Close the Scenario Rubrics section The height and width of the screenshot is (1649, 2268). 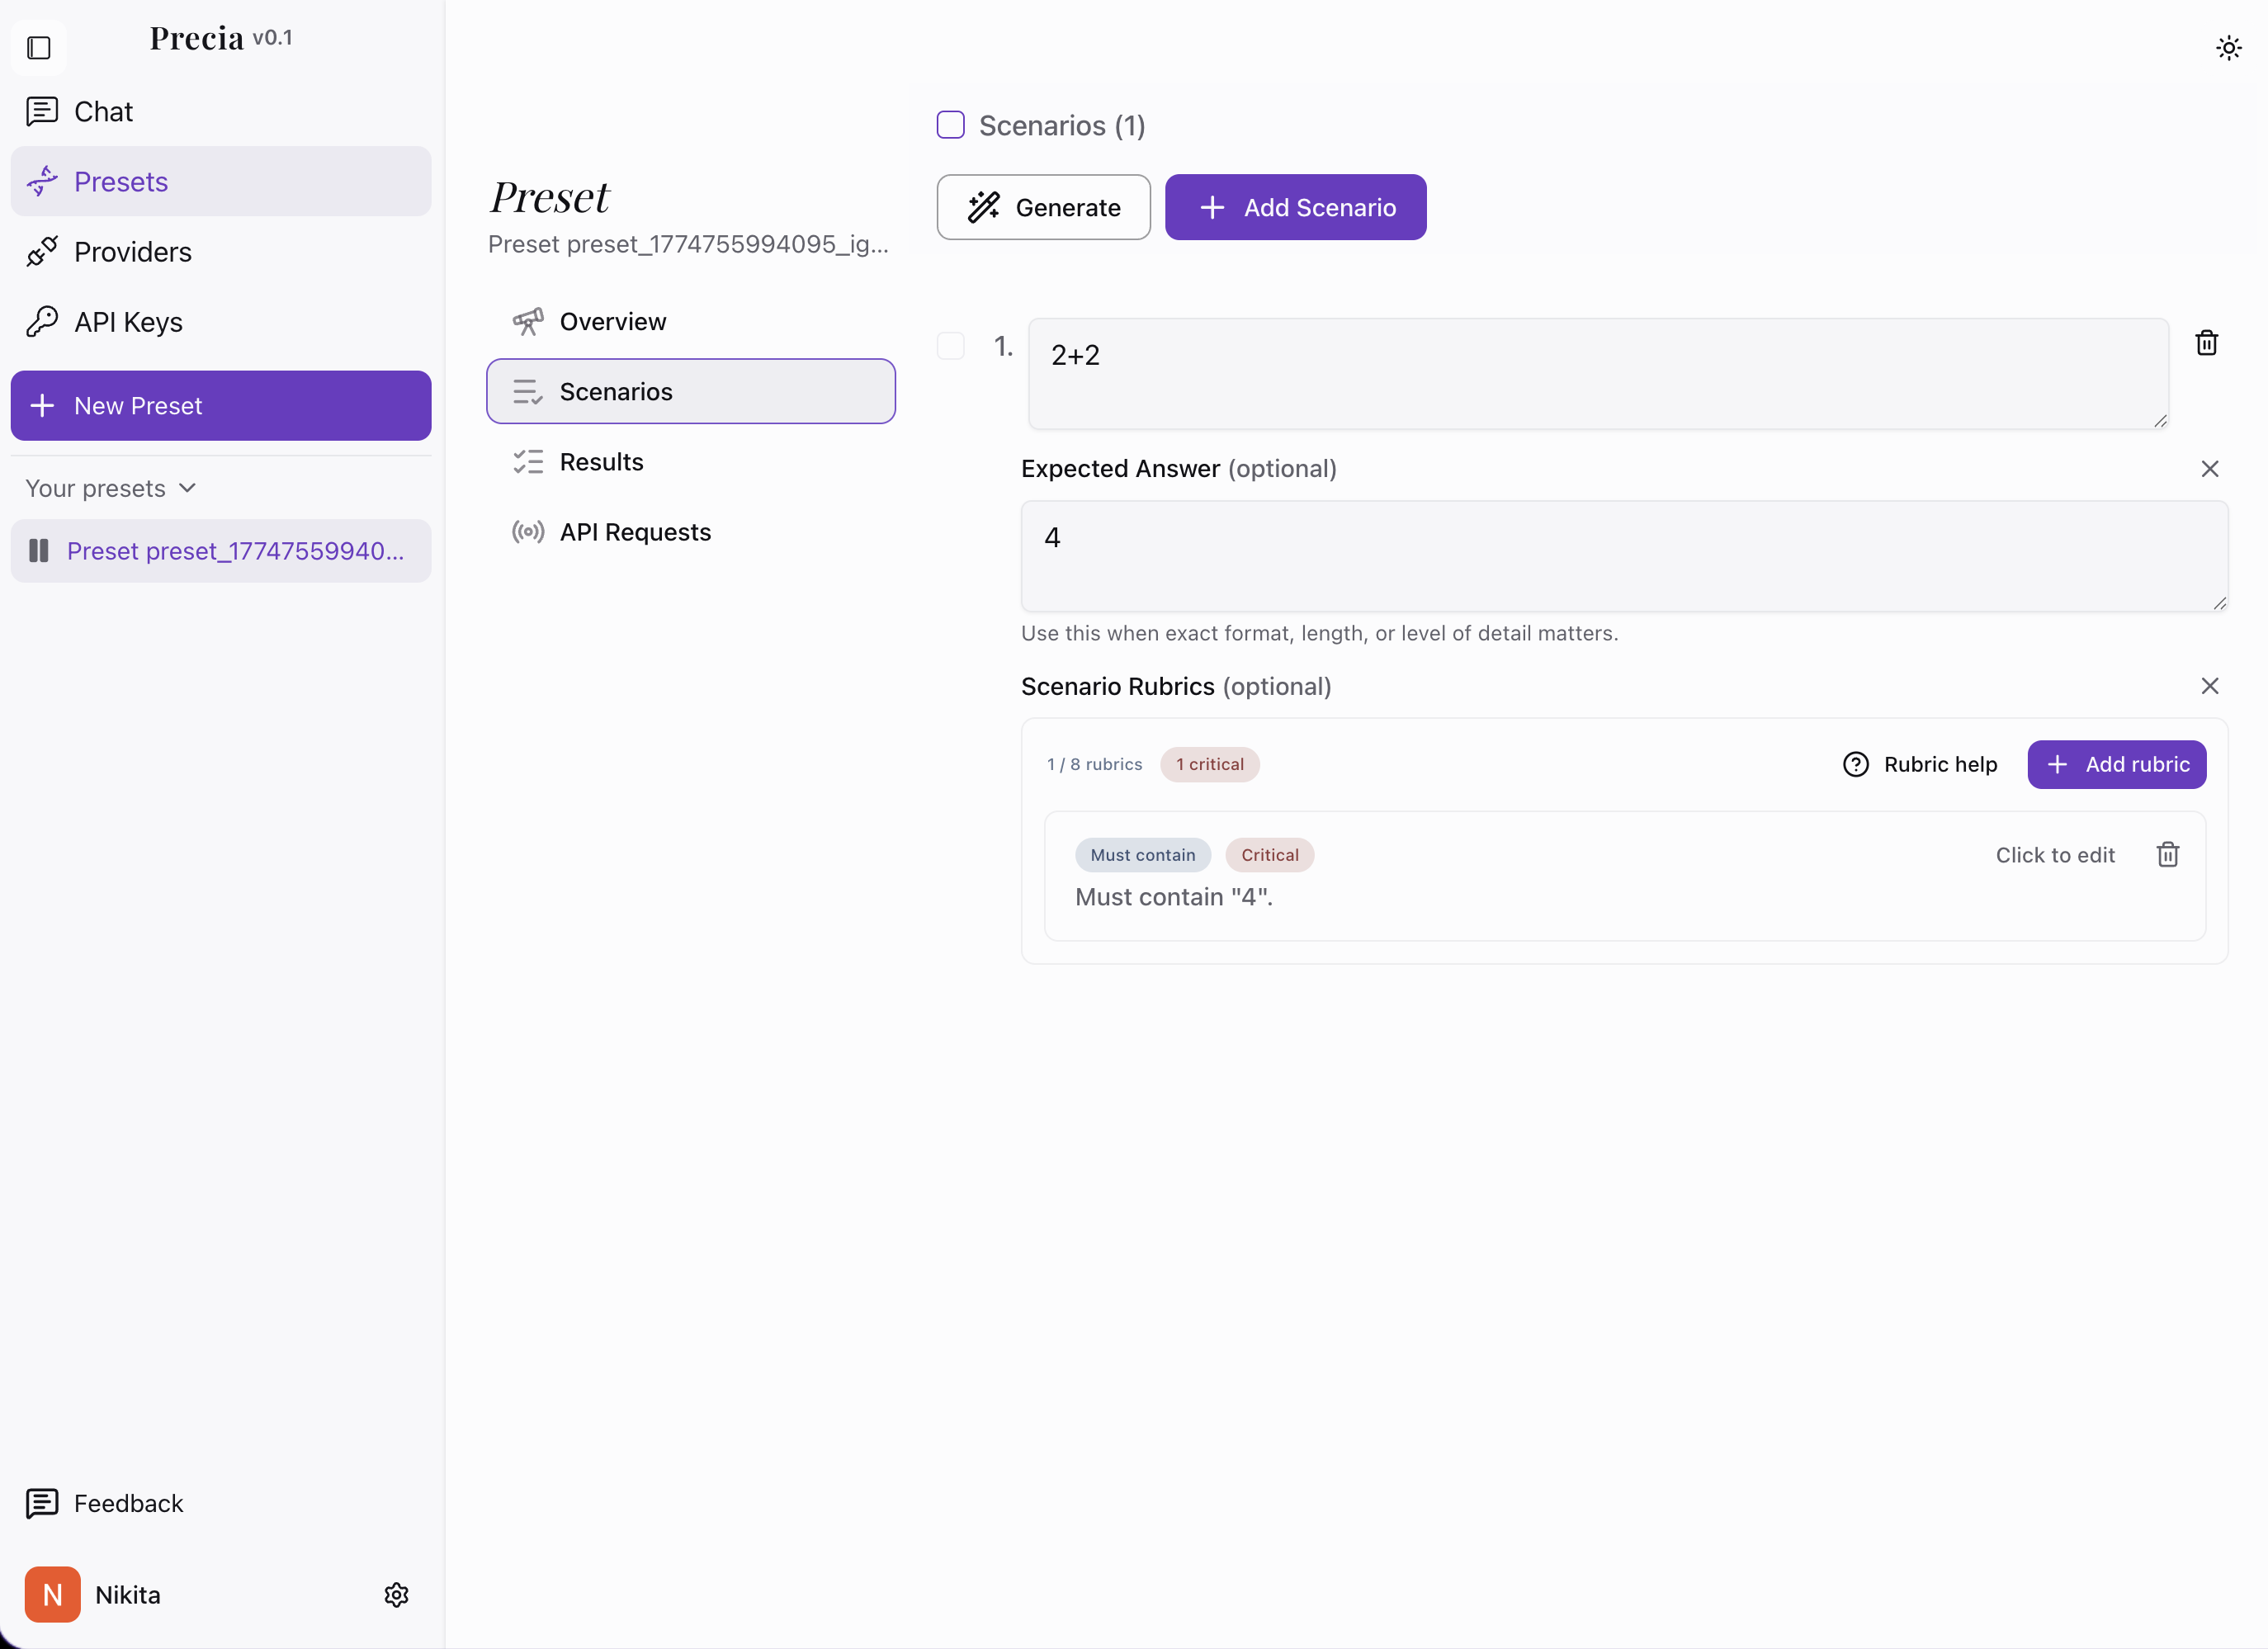click(x=2209, y=686)
